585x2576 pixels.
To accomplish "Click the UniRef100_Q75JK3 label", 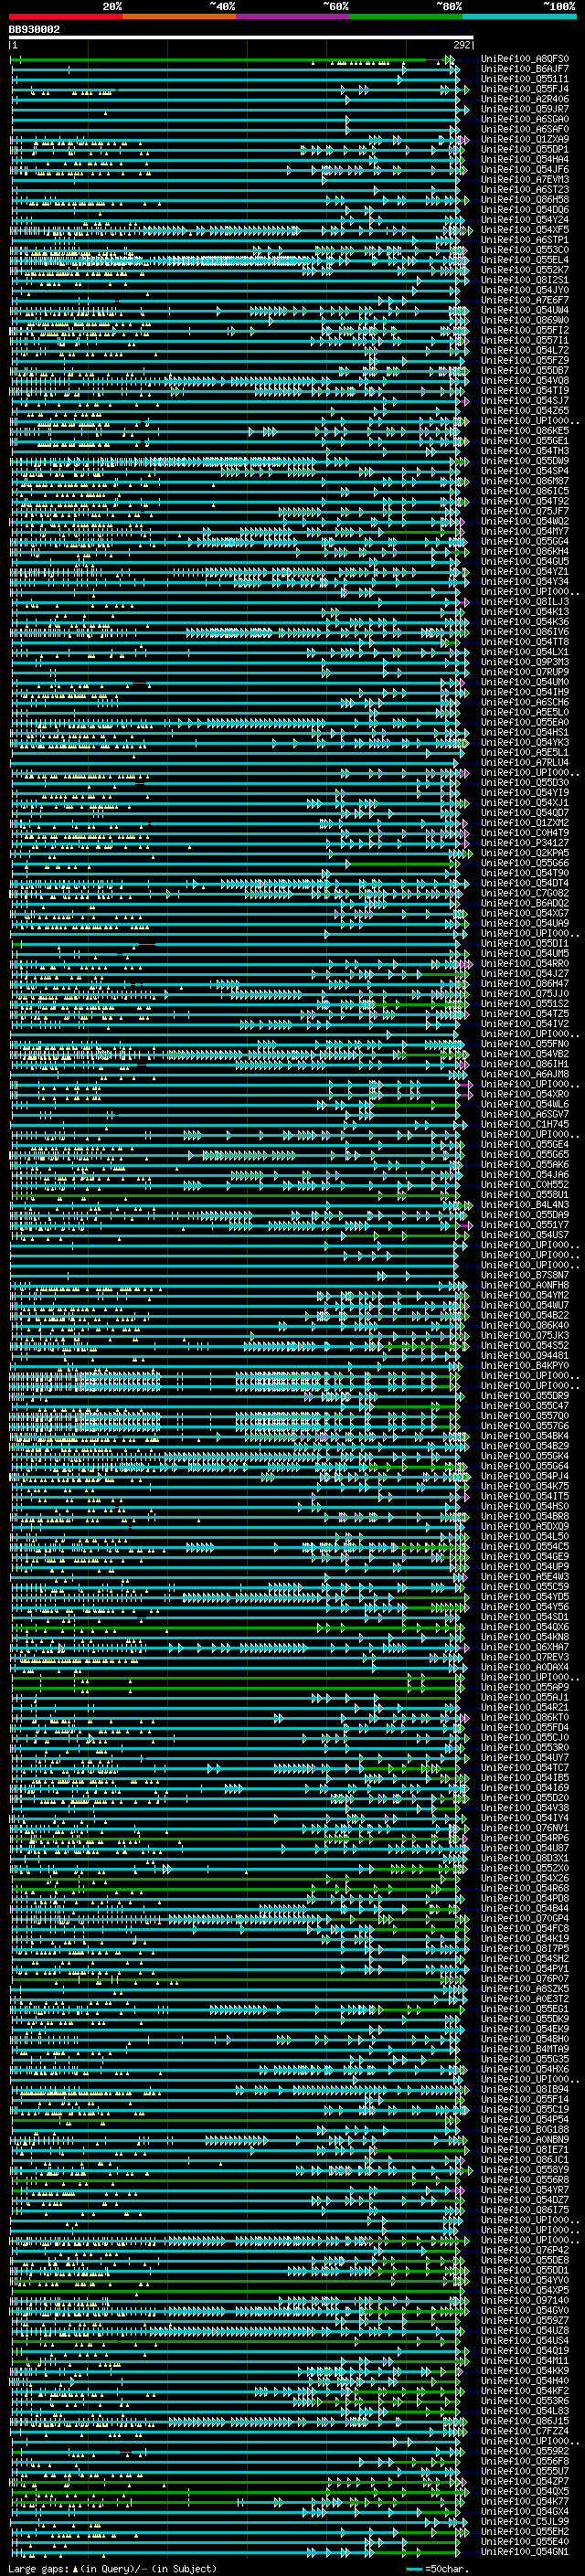I will point(525,1335).
